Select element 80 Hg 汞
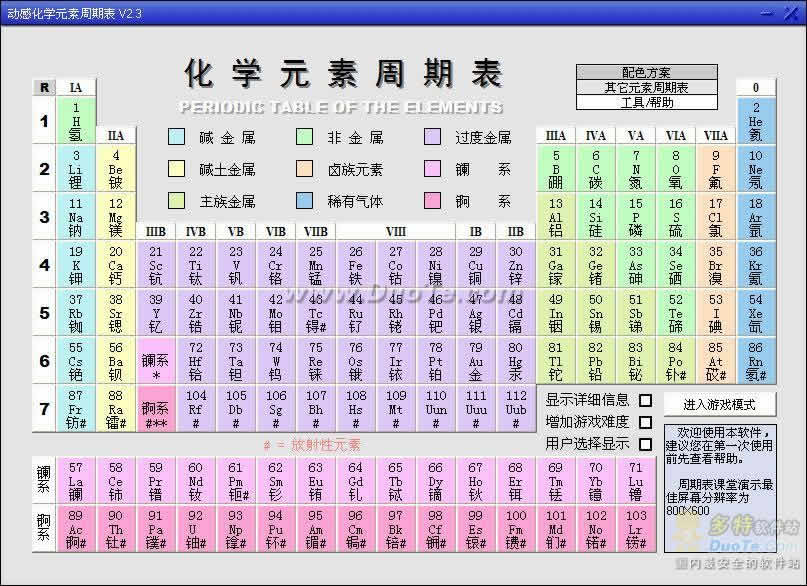807x586 pixels. coord(516,361)
